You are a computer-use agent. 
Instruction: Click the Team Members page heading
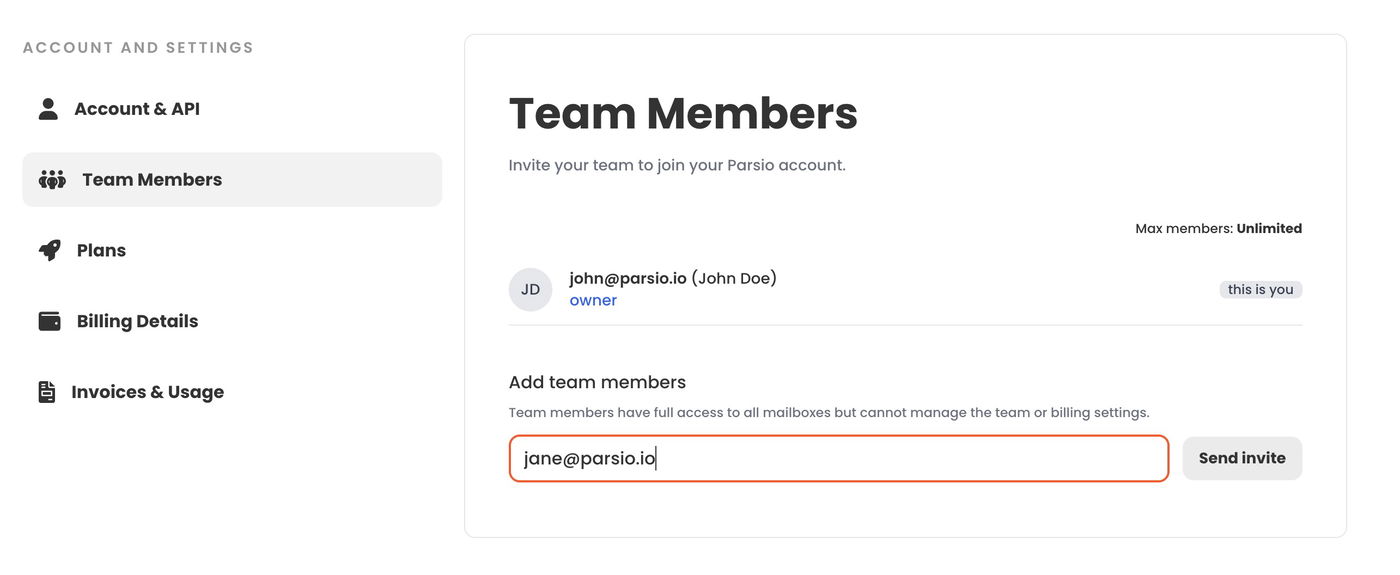click(x=683, y=113)
